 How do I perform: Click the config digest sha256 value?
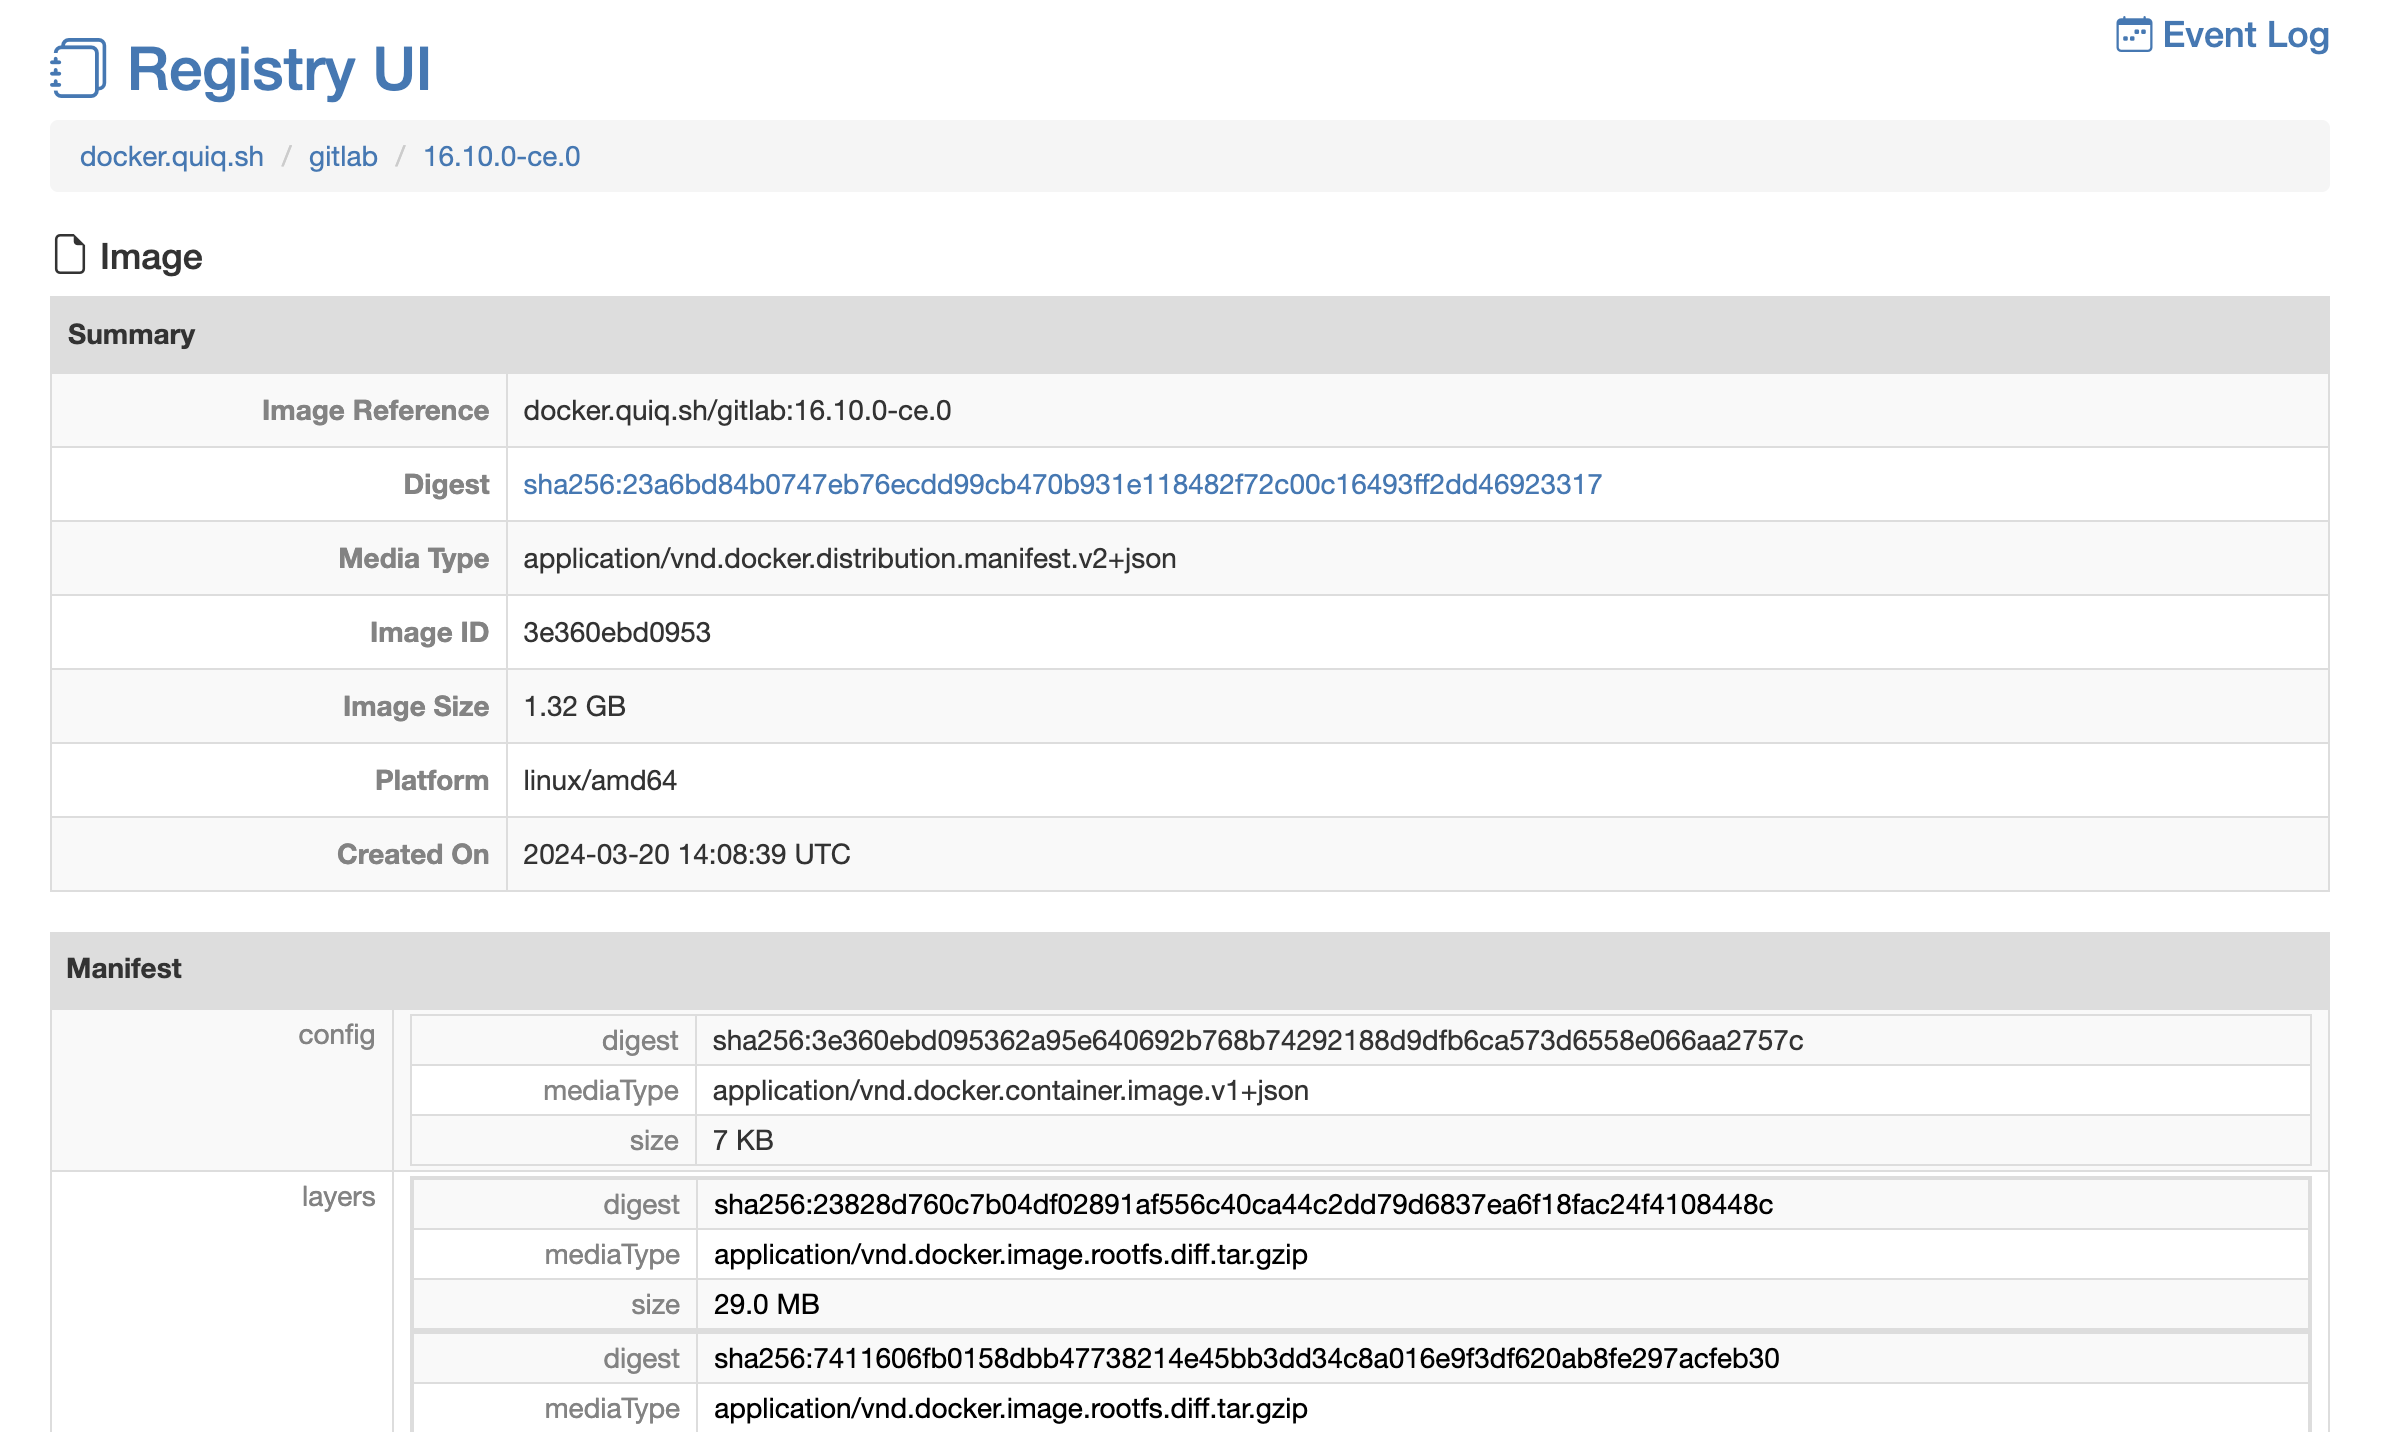click(1257, 1040)
